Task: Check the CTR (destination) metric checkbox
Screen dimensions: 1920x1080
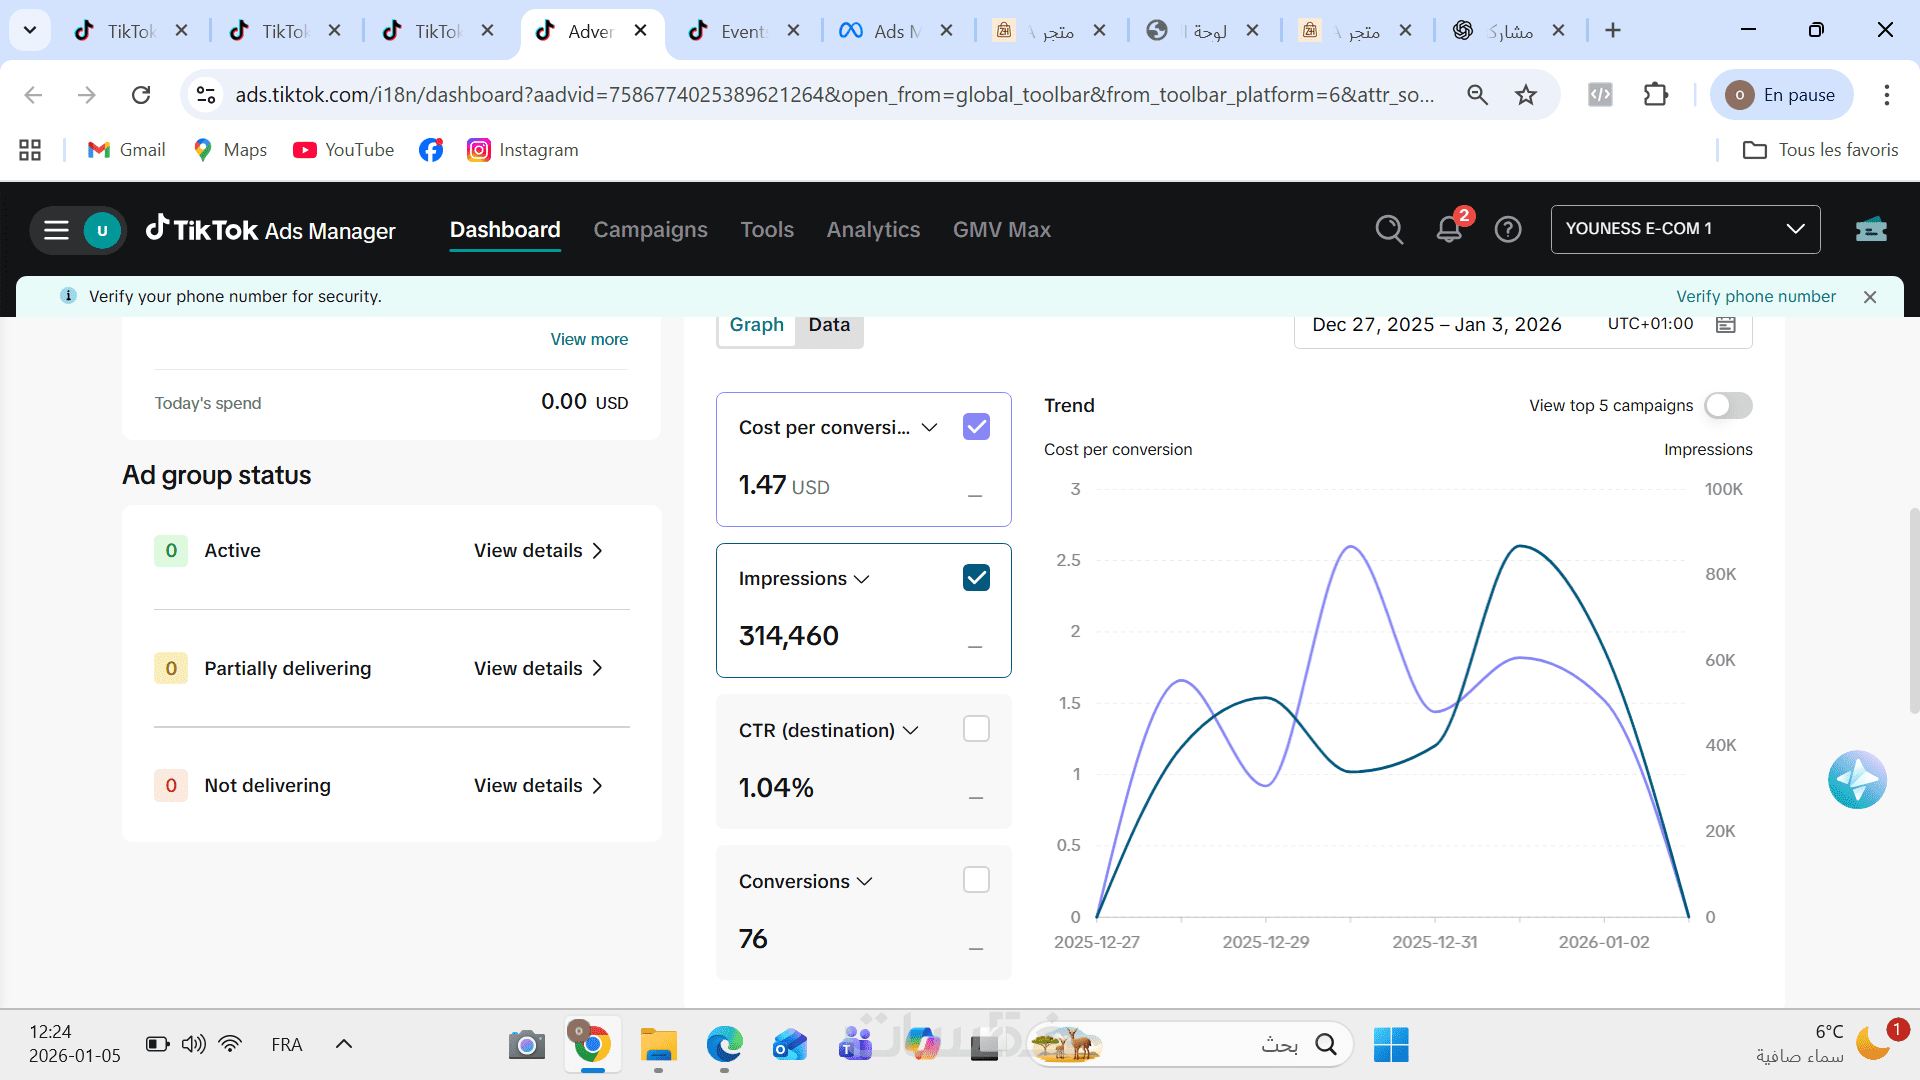Action: [976, 729]
